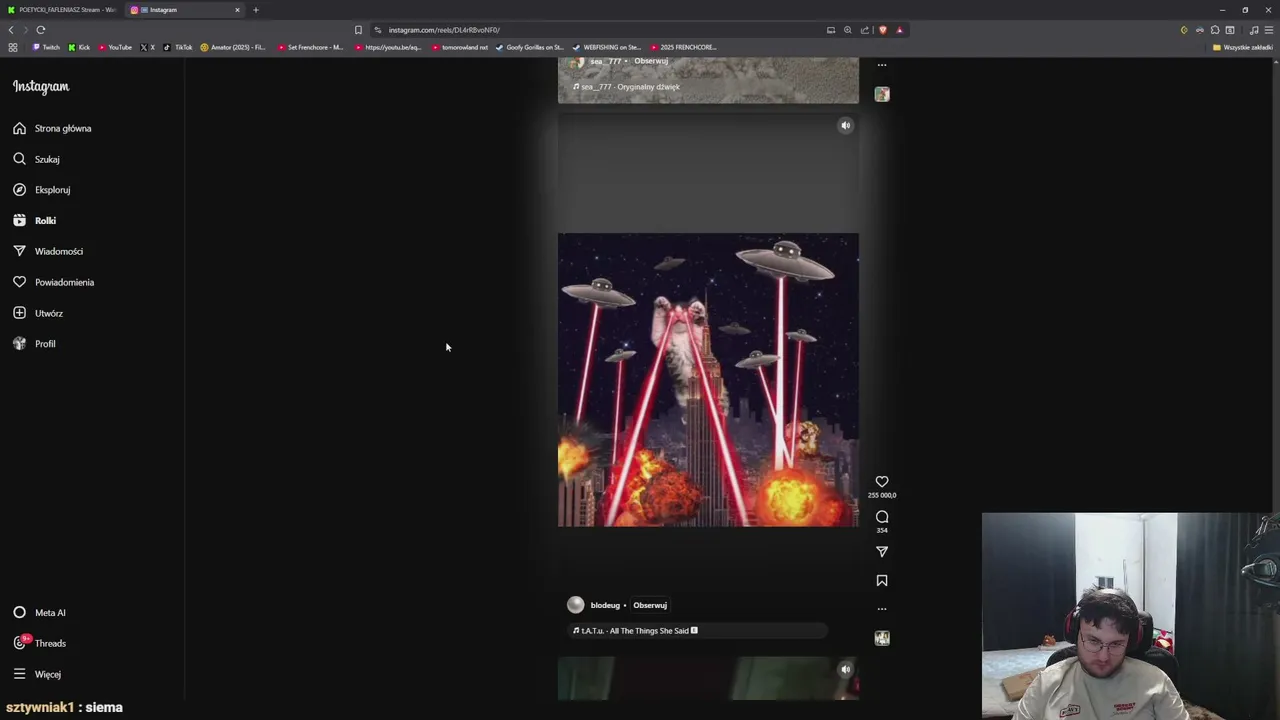Image resolution: width=1280 pixels, height=720 pixels.
Task: Click the address bar URL
Action: [444, 30]
